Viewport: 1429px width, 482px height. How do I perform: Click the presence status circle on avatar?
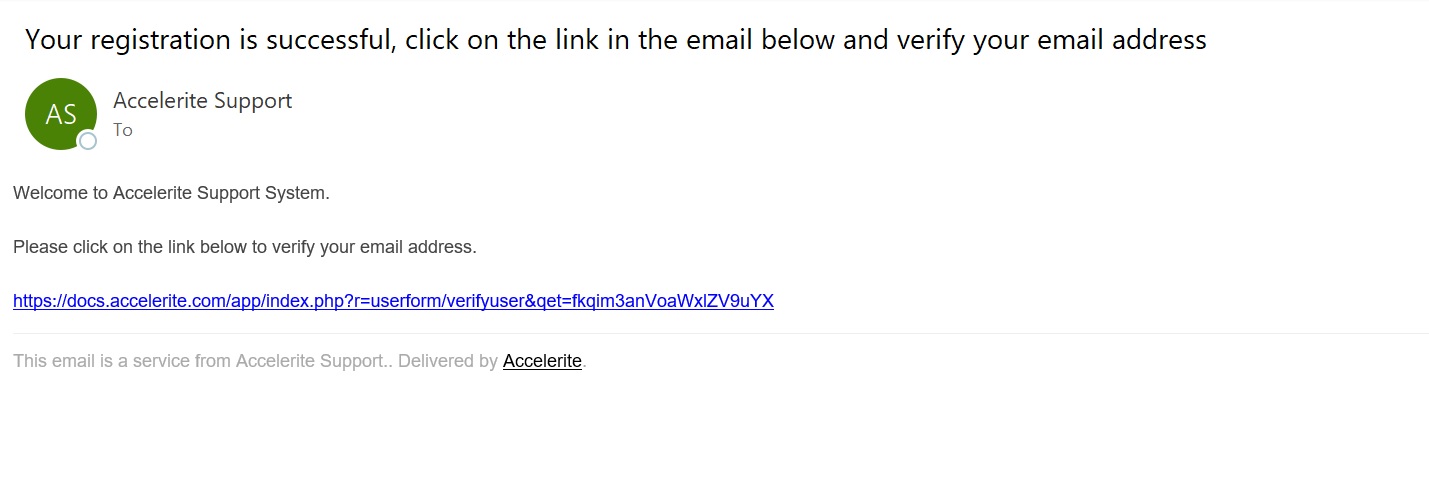(x=88, y=141)
